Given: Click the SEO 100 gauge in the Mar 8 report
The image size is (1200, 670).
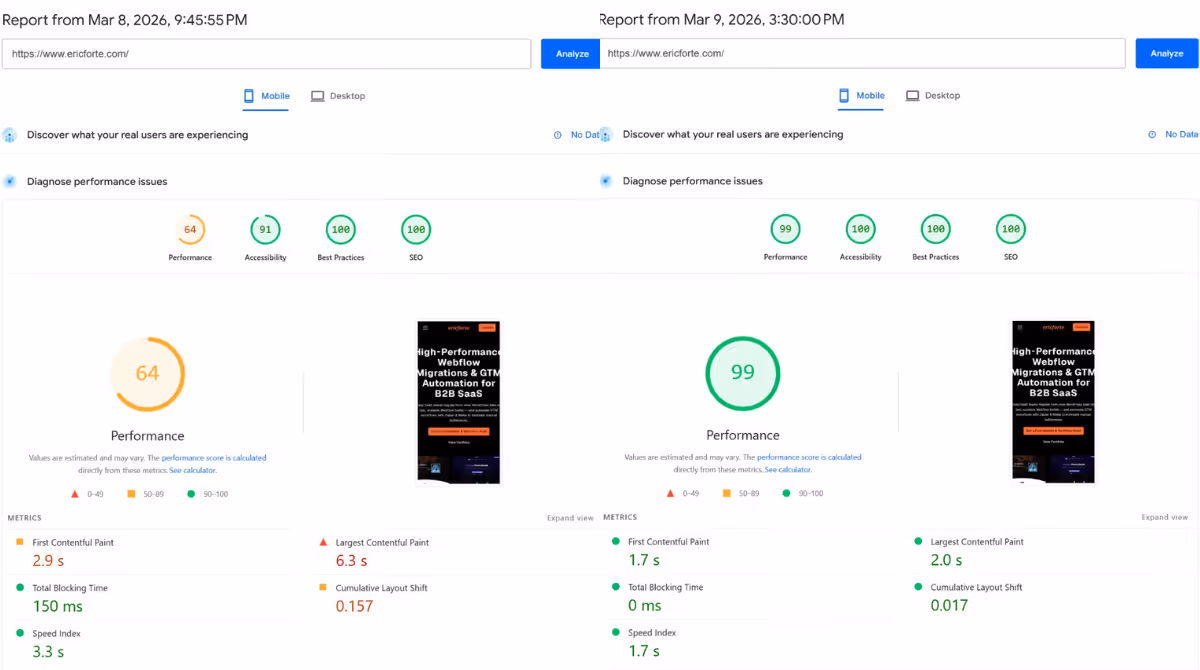Looking at the screenshot, I should point(416,230).
